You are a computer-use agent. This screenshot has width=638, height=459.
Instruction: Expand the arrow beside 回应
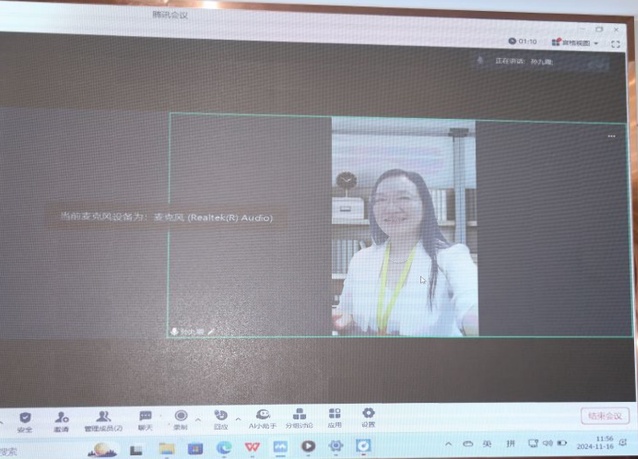[238, 419]
